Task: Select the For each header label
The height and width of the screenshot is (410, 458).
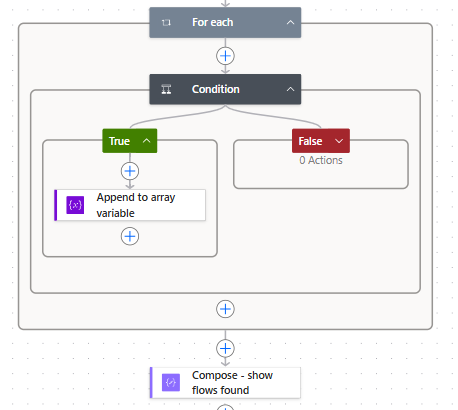Action: click(212, 22)
